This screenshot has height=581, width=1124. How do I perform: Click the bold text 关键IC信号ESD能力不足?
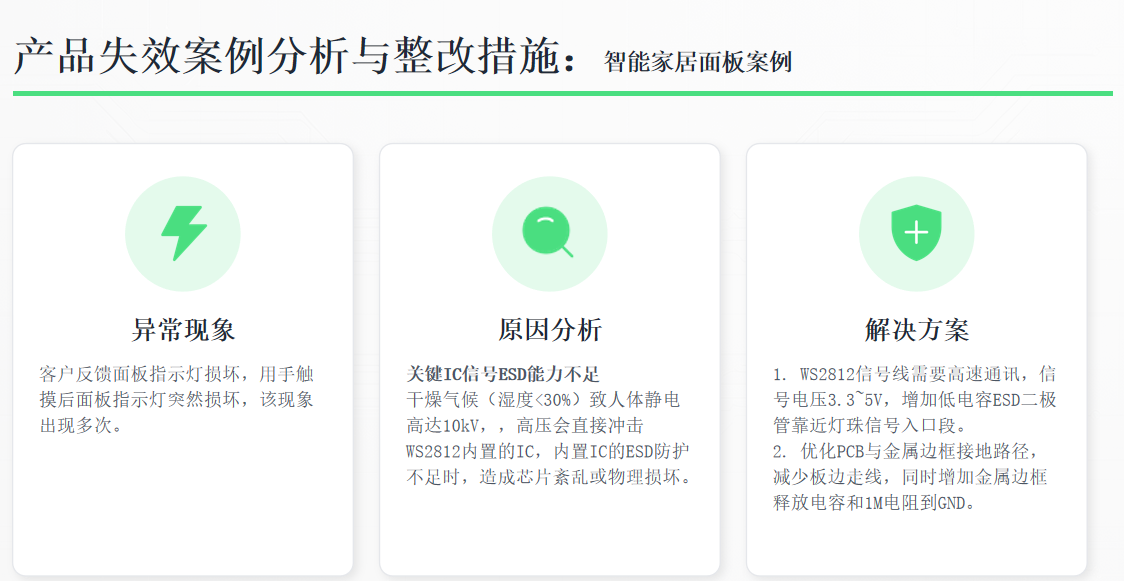coord(502,374)
